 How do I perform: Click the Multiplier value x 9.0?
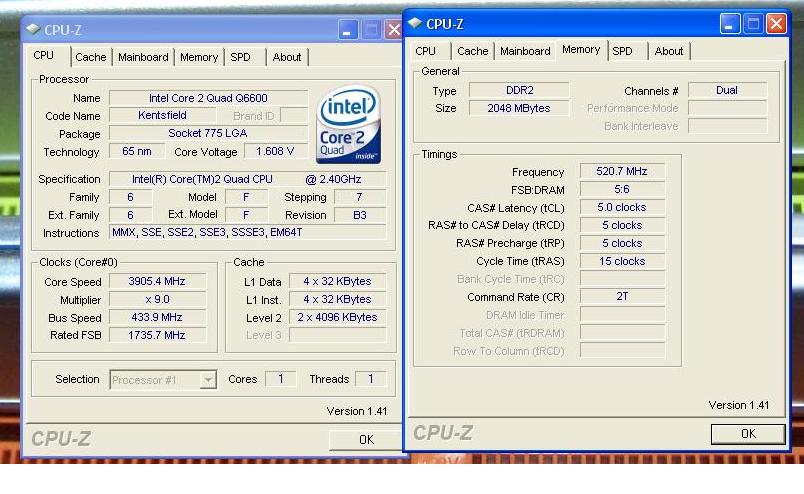(157, 299)
